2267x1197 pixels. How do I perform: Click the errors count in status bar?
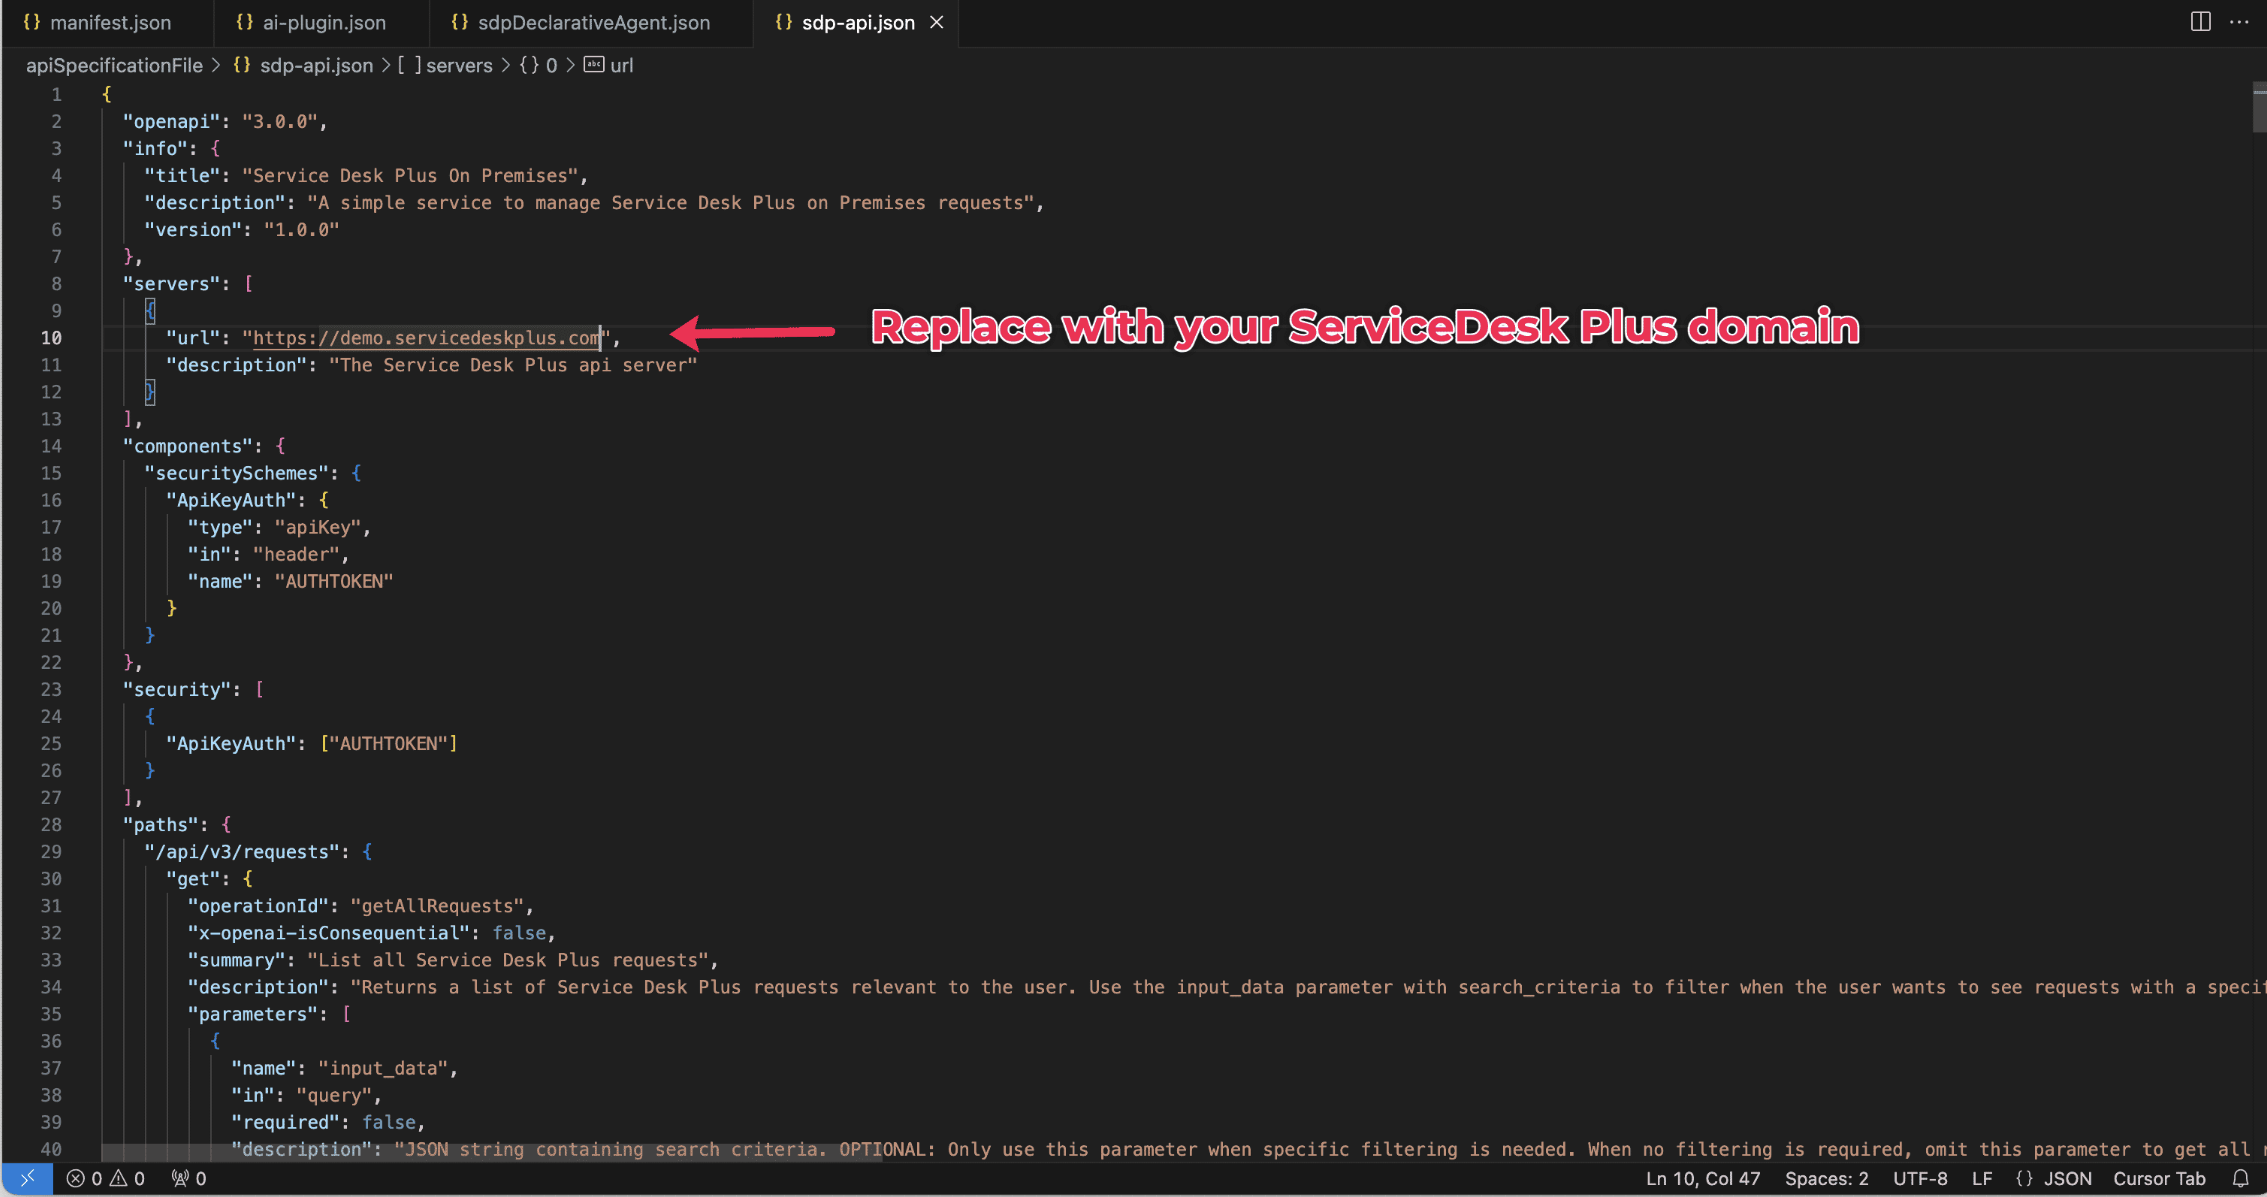84,1178
